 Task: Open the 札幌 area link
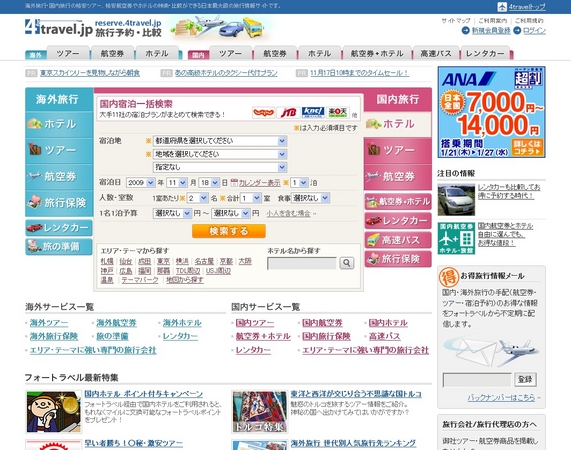click(107, 261)
